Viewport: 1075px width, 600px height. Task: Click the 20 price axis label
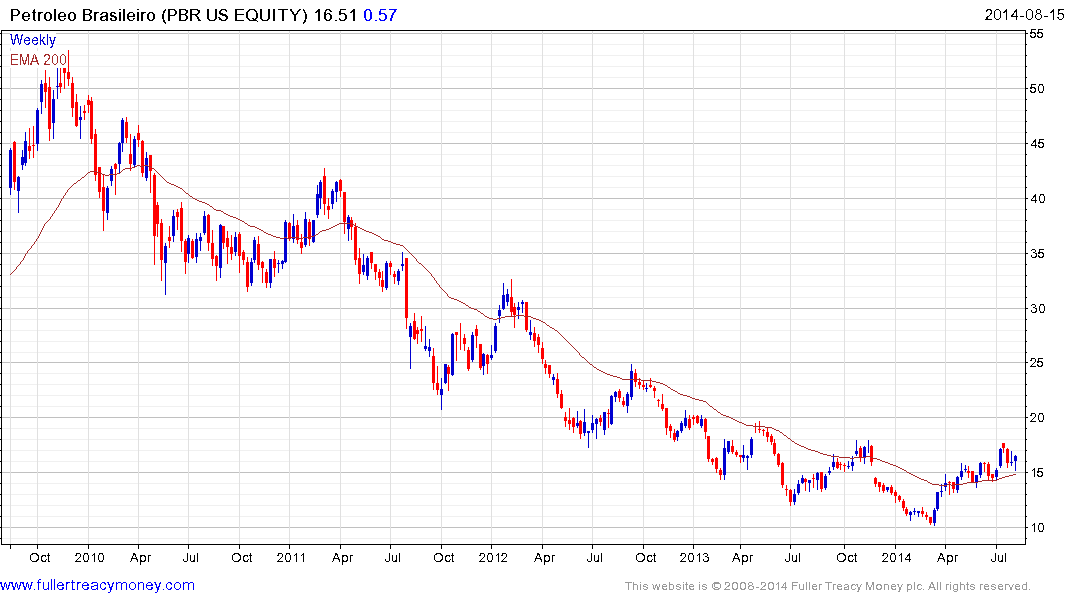[x=1037, y=418]
